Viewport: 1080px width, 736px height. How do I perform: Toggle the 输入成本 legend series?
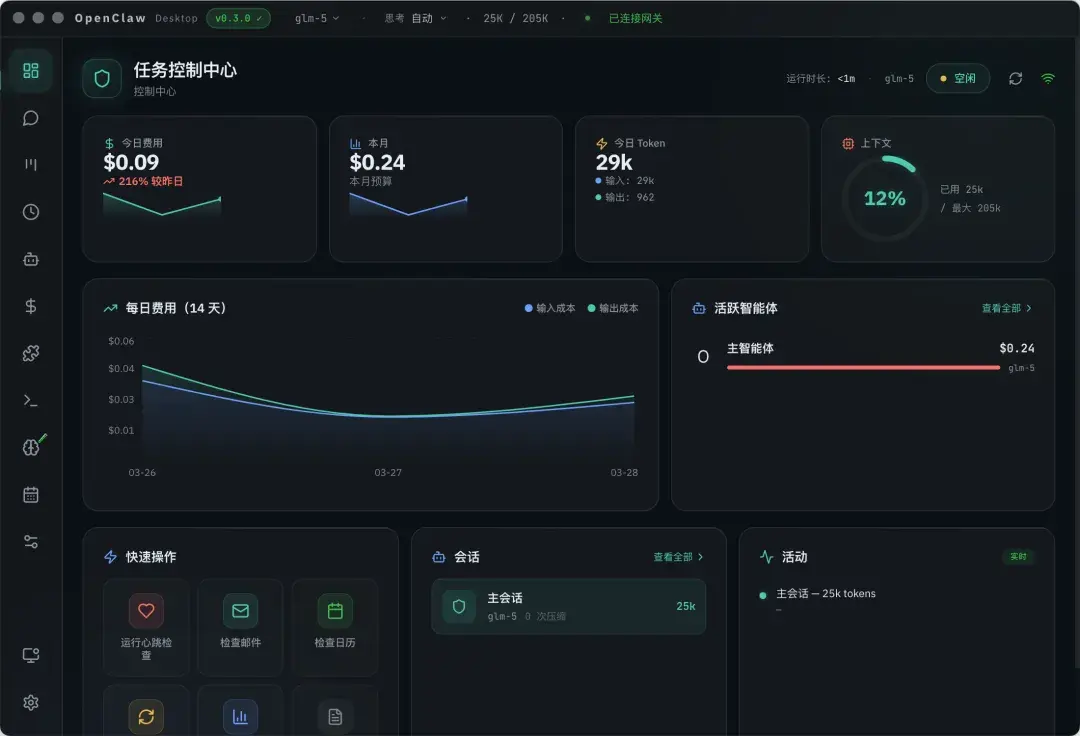(x=550, y=308)
